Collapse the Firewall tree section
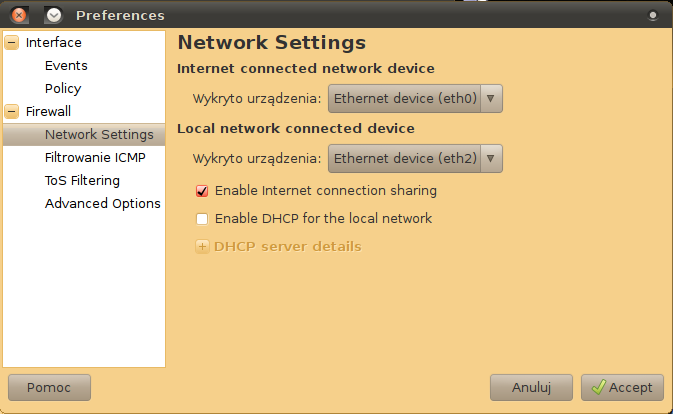Viewport: 673px width, 414px height. [12, 111]
